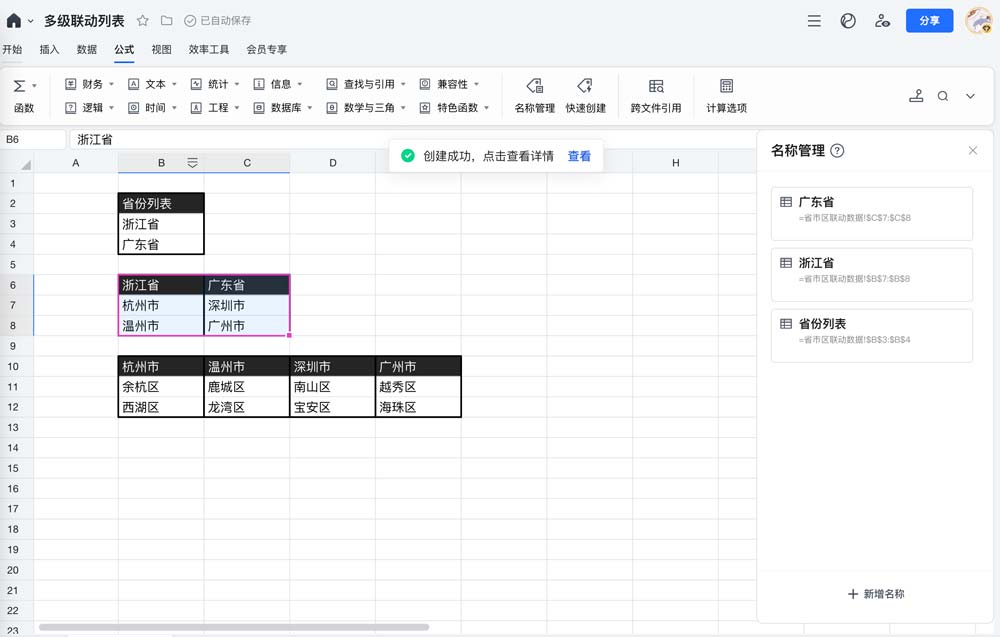
Task: Click the formula bar showing 浙江省
Action: pyautogui.click(x=400, y=139)
